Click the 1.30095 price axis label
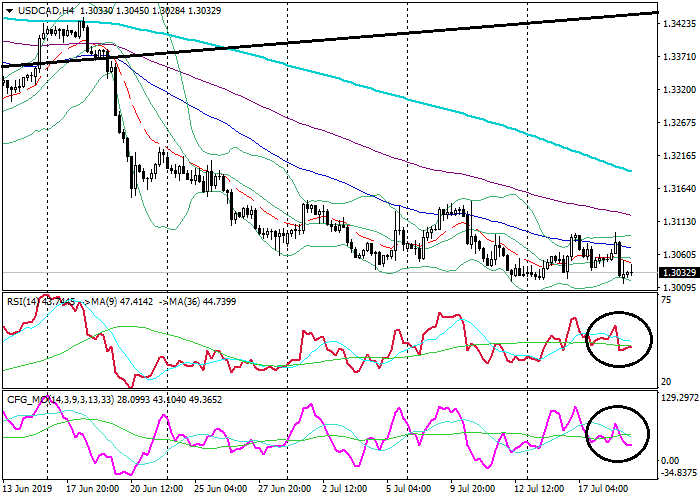This screenshot has width=700, height=500. [x=677, y=287]
